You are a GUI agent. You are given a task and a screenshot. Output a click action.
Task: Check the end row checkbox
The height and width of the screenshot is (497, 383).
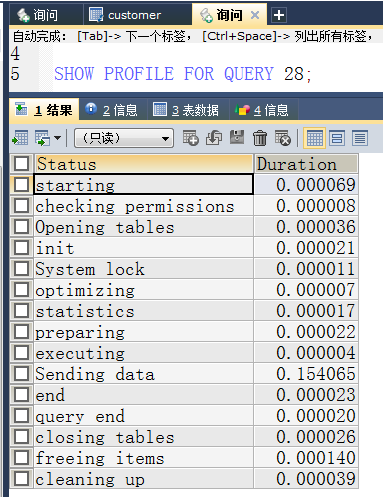[x=21, y=395]
